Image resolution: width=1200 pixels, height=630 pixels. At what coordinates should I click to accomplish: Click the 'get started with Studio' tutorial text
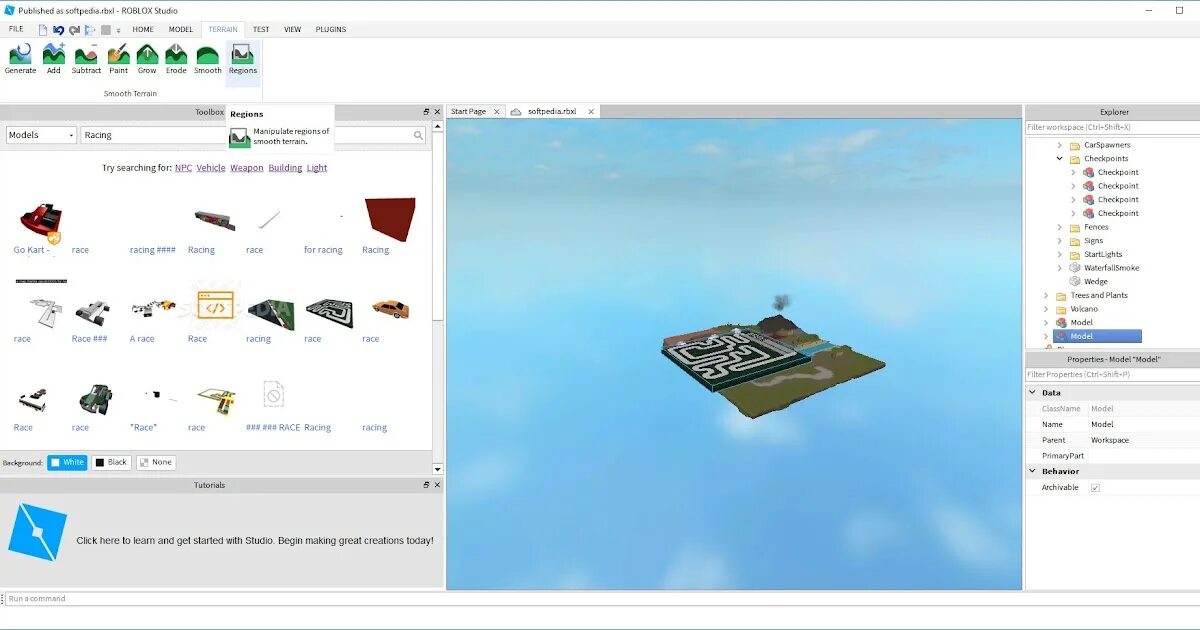pos(255,541)
